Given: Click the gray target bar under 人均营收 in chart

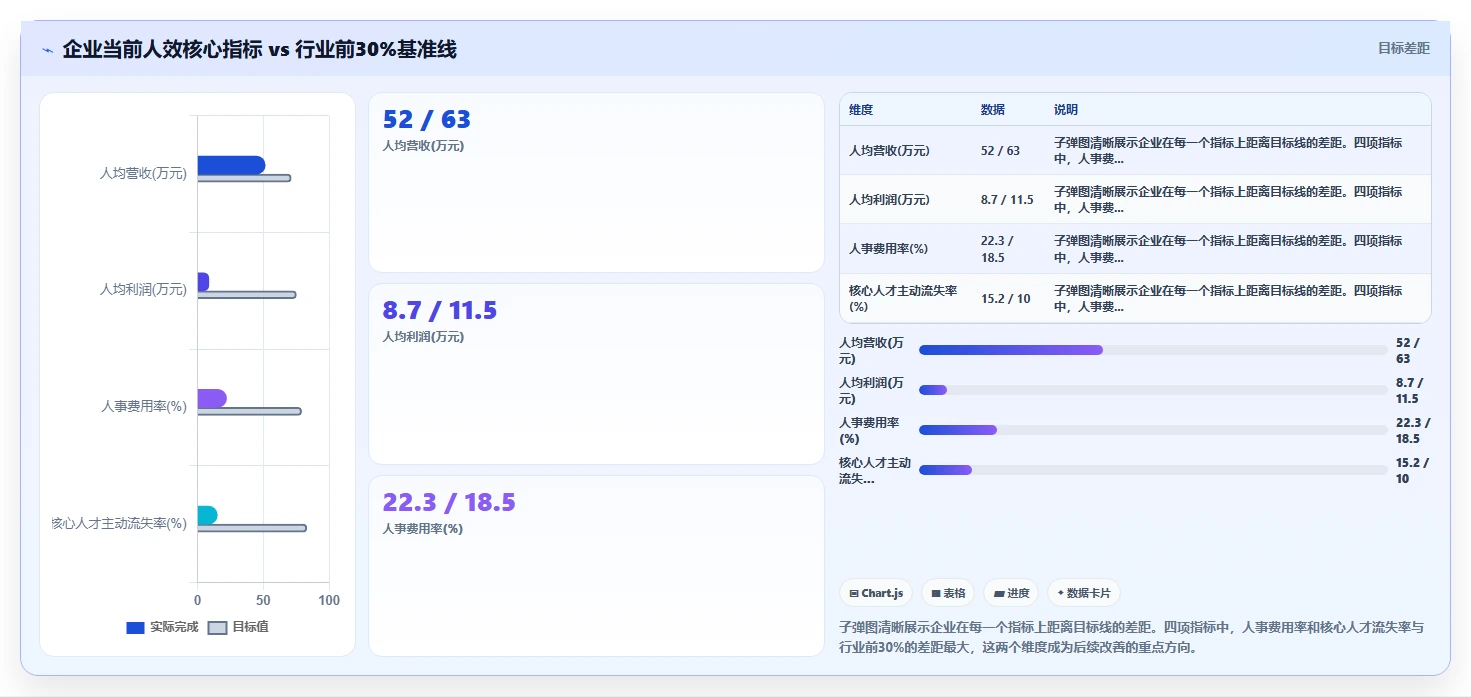Looking at the screenshot, I should click(244, 178).
